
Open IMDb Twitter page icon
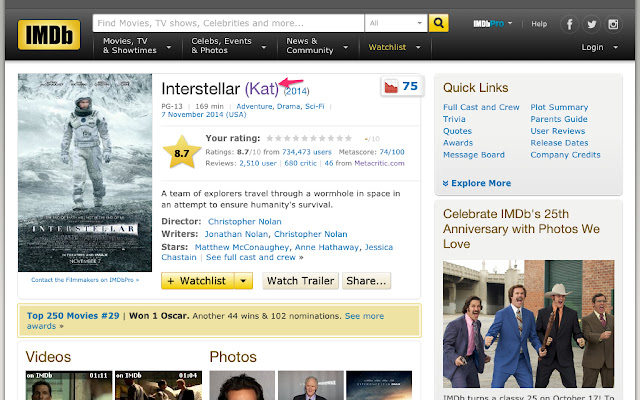(592, 24)
